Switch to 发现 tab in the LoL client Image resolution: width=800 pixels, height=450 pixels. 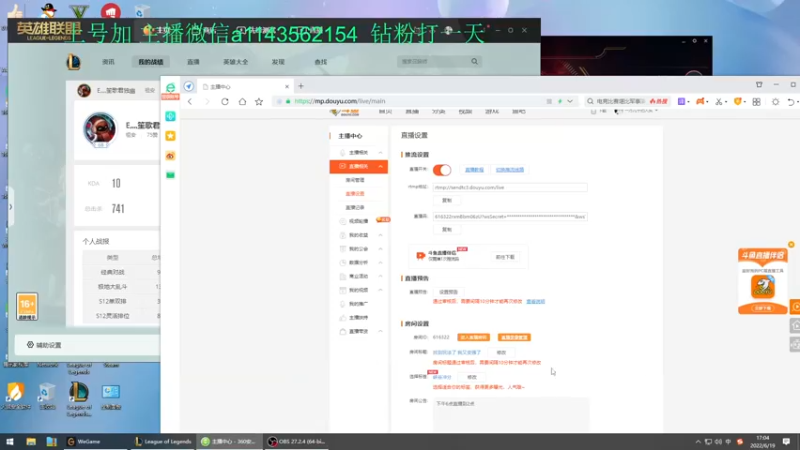278,62
